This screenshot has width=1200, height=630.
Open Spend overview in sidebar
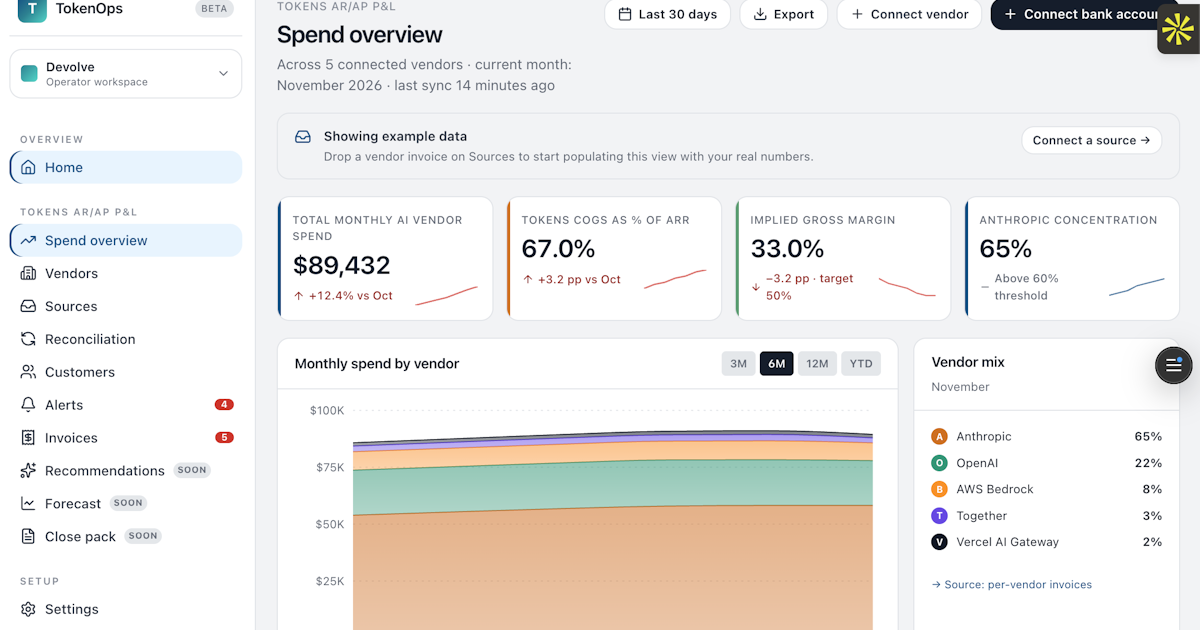(x=126, y=240)
